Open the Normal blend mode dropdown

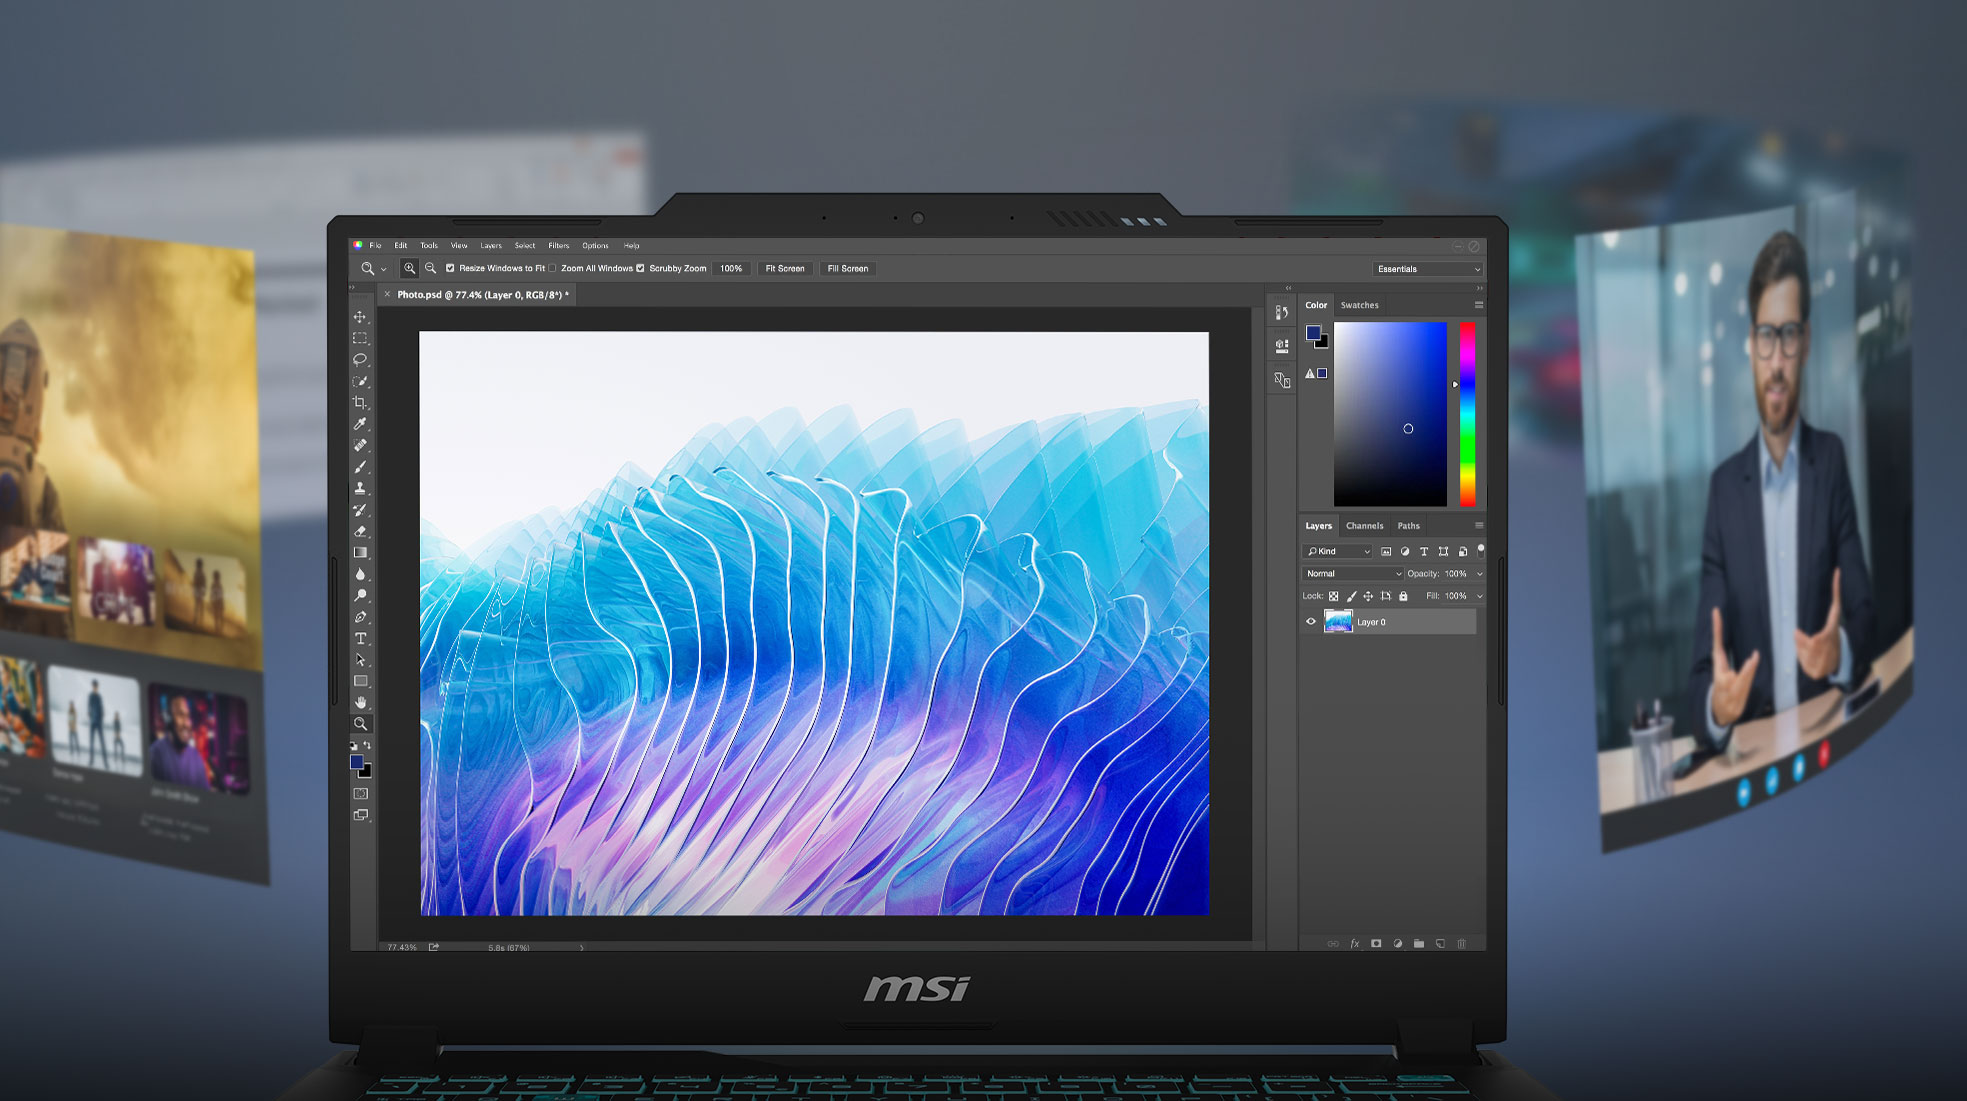pyautogui.click(x=1352, y=574)
